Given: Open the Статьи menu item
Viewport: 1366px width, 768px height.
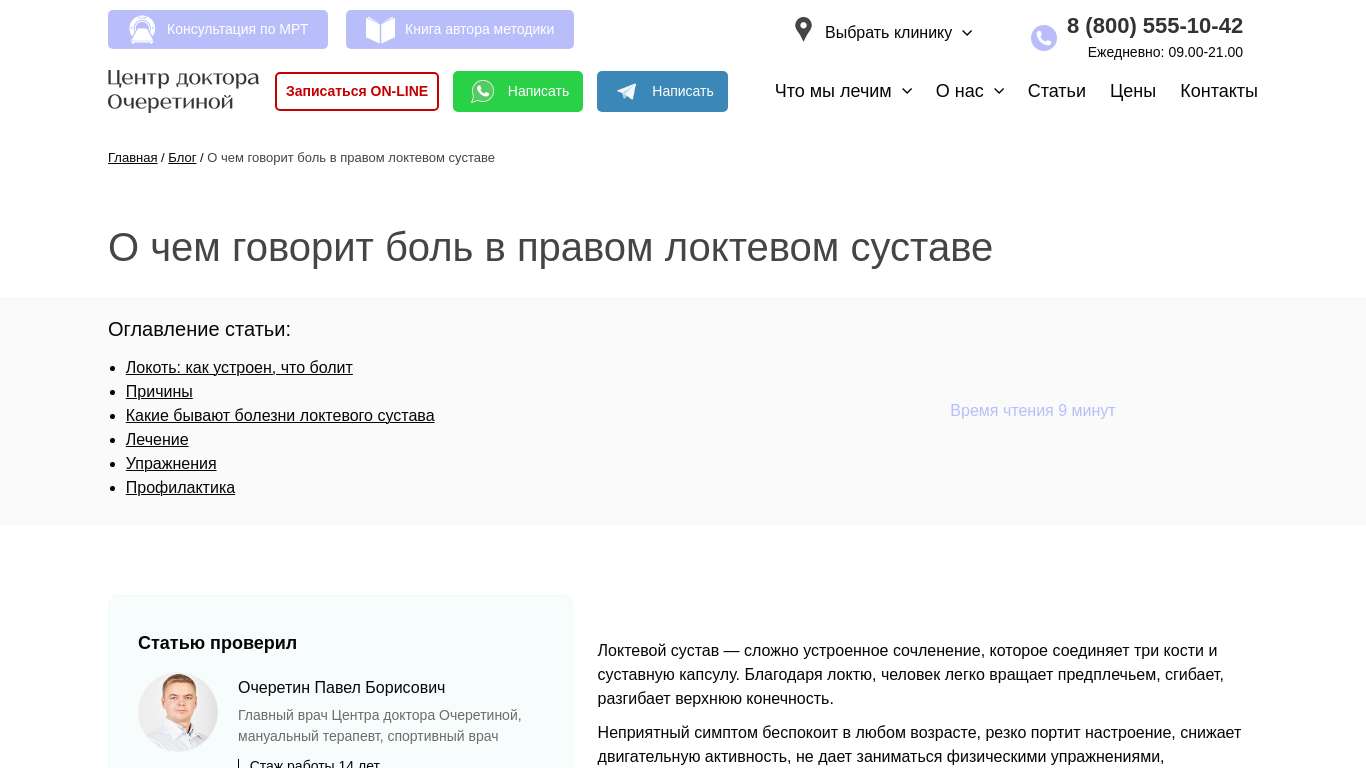Looking at the screenshot, I should tap(1056, 91).
